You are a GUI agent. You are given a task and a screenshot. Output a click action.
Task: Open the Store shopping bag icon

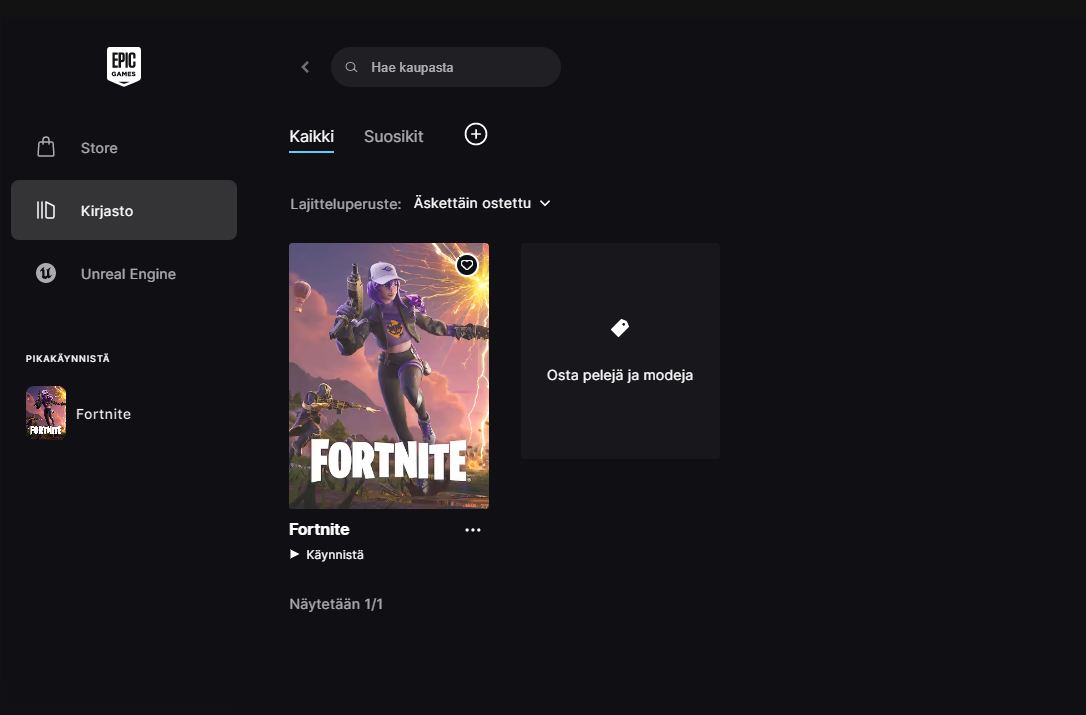[46, 147]
